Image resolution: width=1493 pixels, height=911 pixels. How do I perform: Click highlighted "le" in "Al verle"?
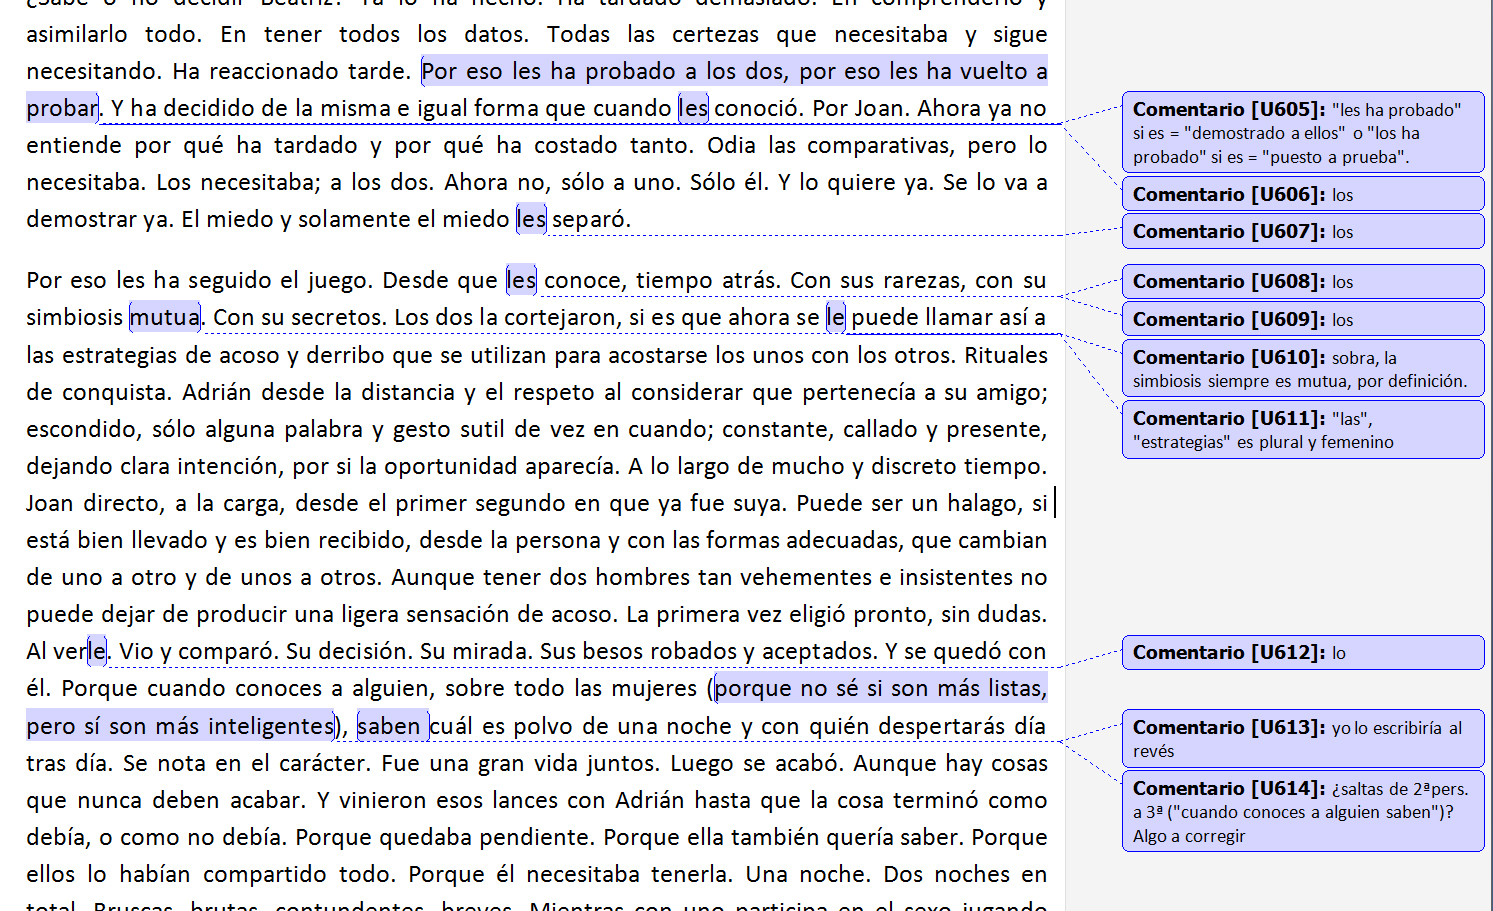pyautogui.click(x=97, y=651)
